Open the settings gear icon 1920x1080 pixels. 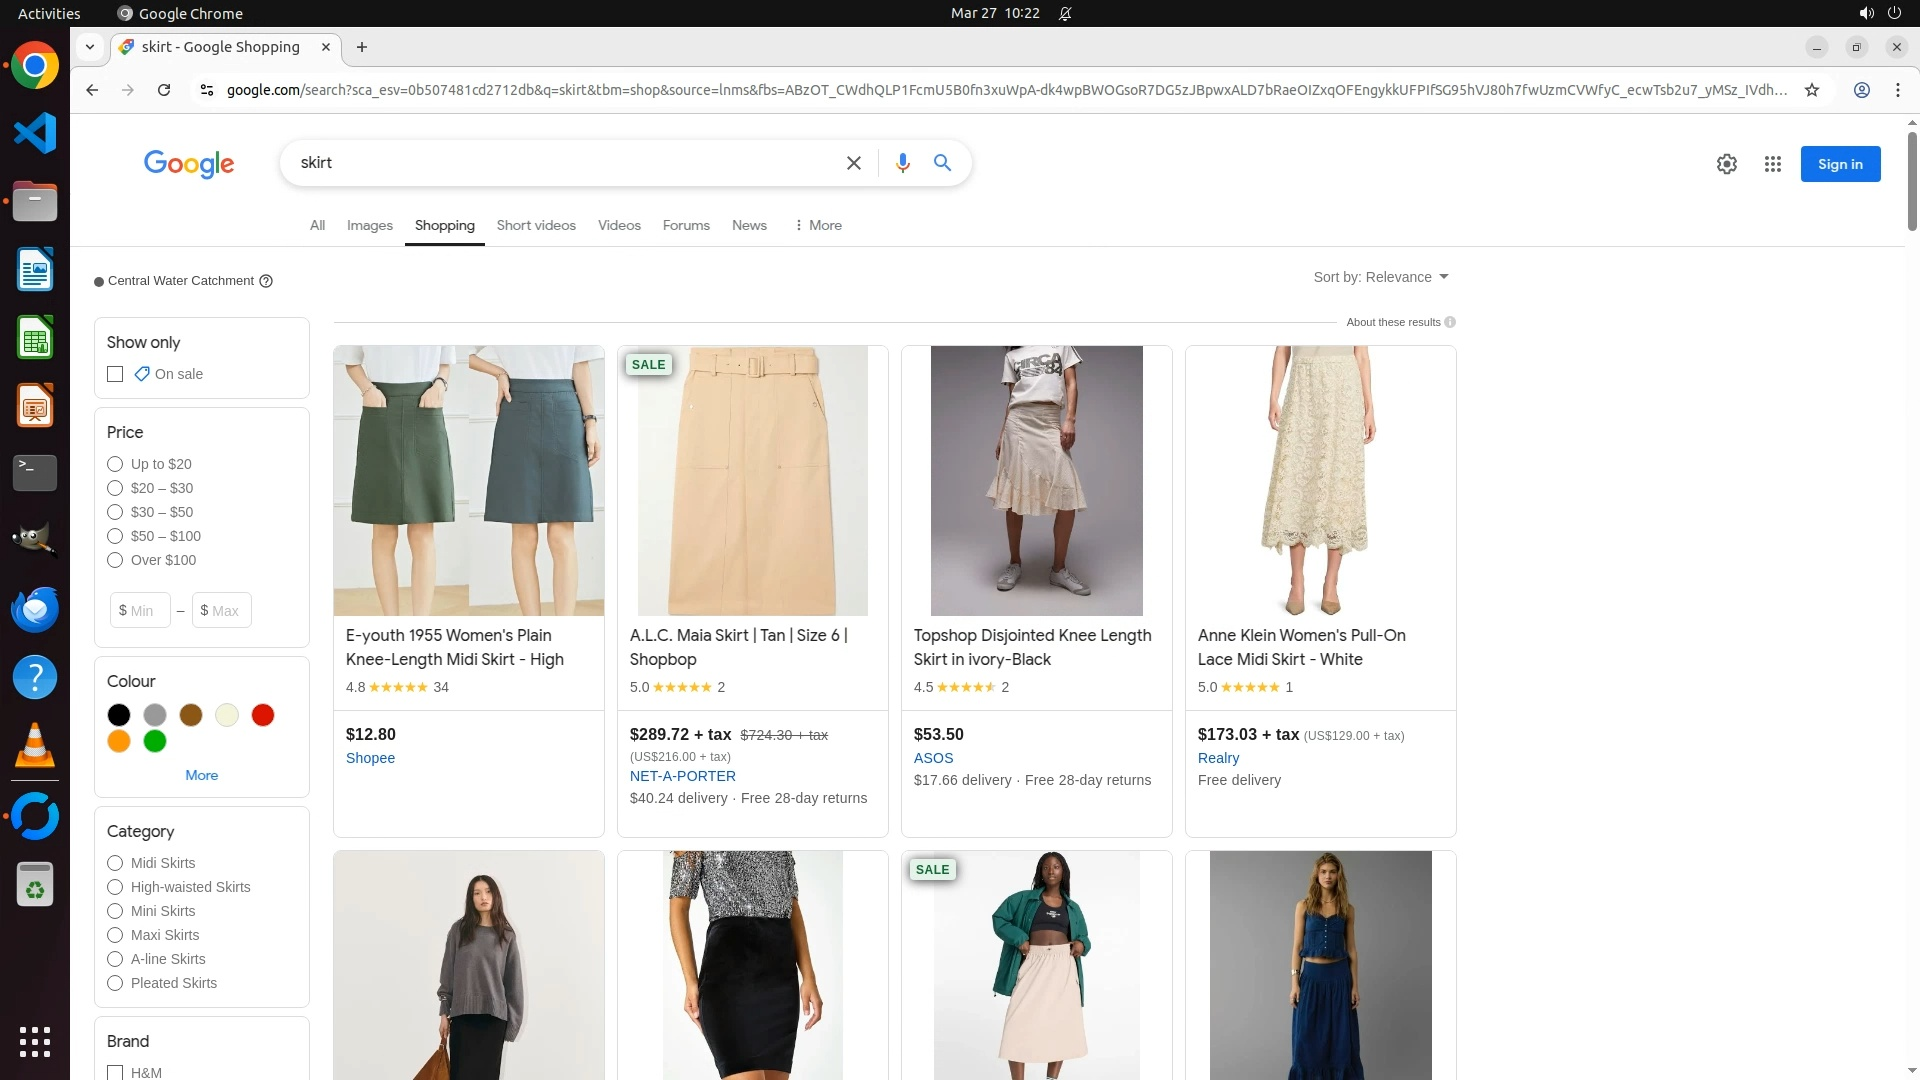coord(1726,164)
